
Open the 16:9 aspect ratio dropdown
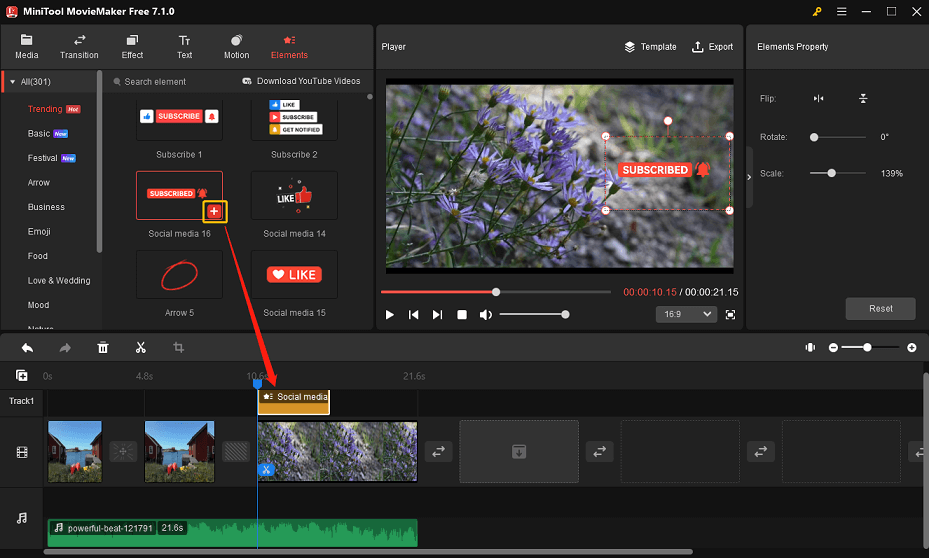[686, 314]
